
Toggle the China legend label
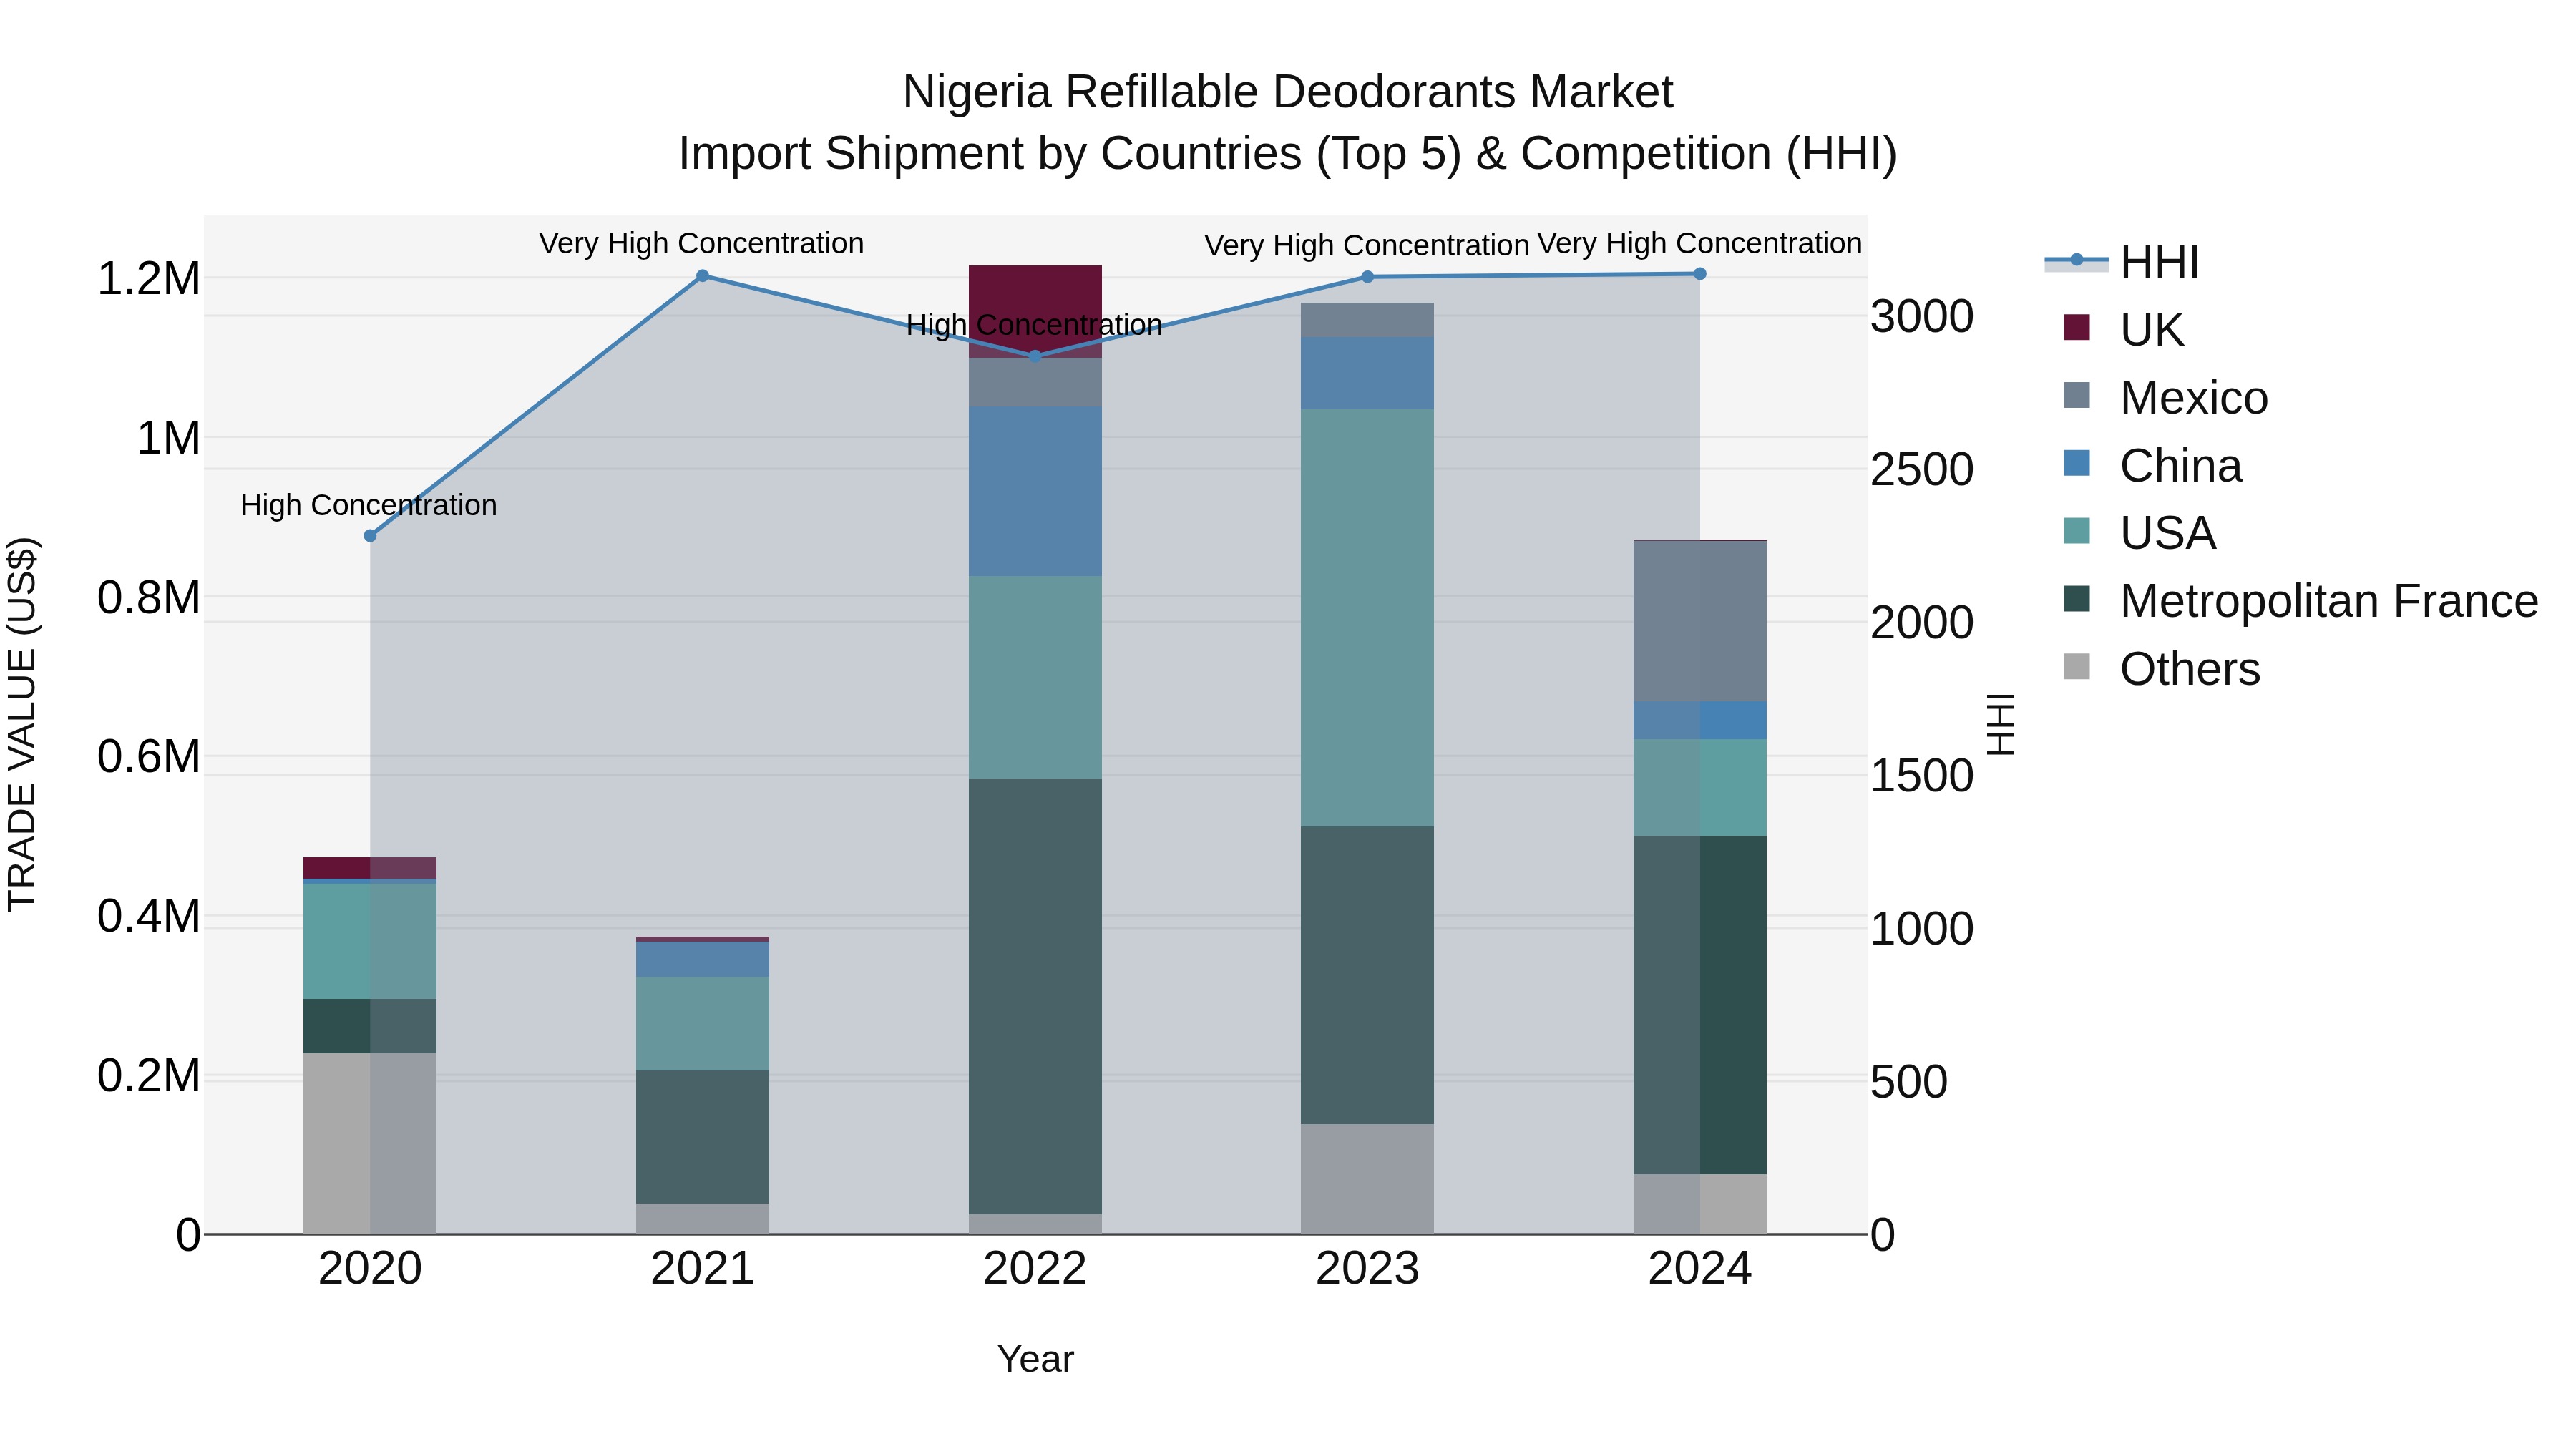tap(2181, 466)
